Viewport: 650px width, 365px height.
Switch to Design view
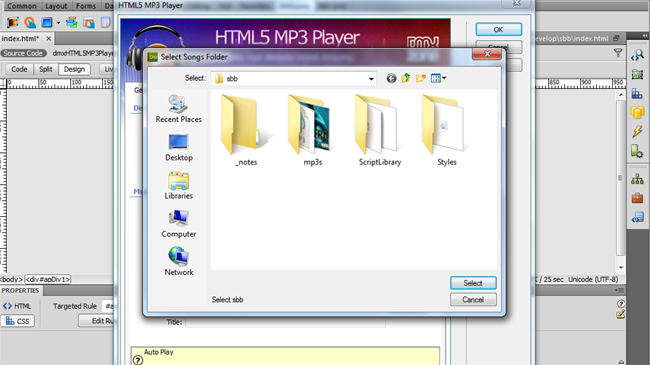click(x=74, y=69)
